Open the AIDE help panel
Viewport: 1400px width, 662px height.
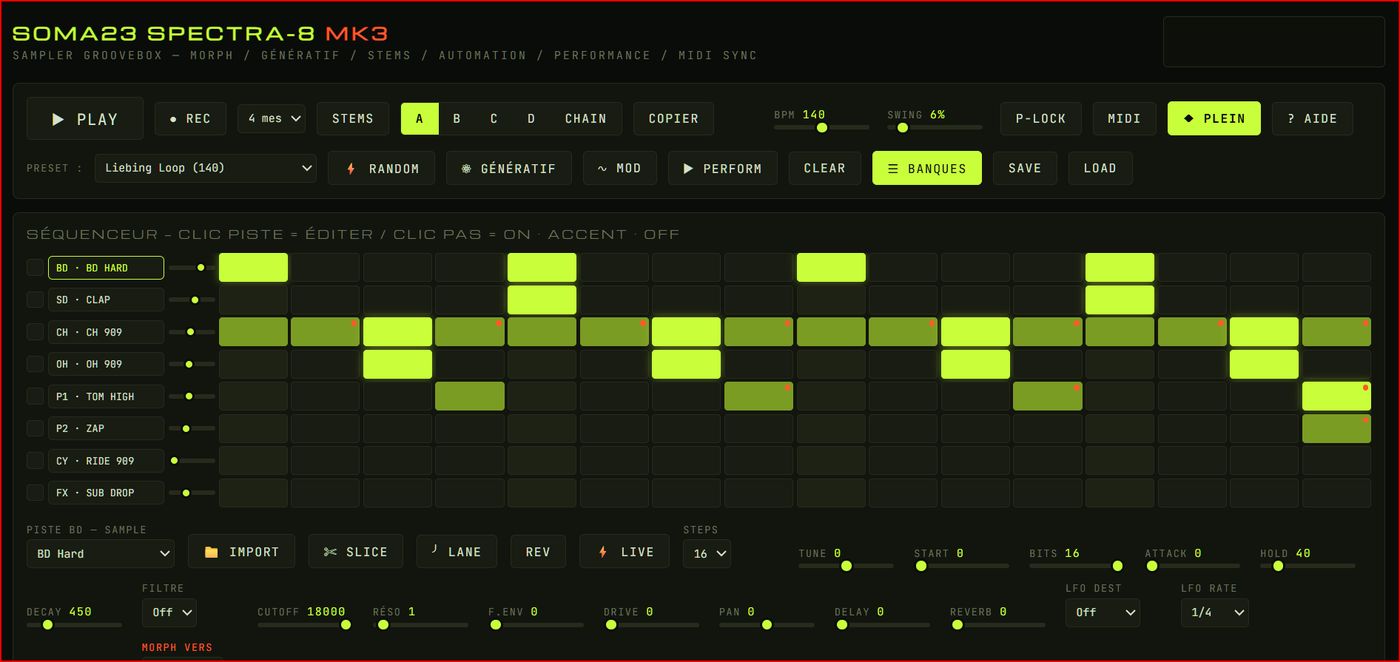tap(1312, 118)
